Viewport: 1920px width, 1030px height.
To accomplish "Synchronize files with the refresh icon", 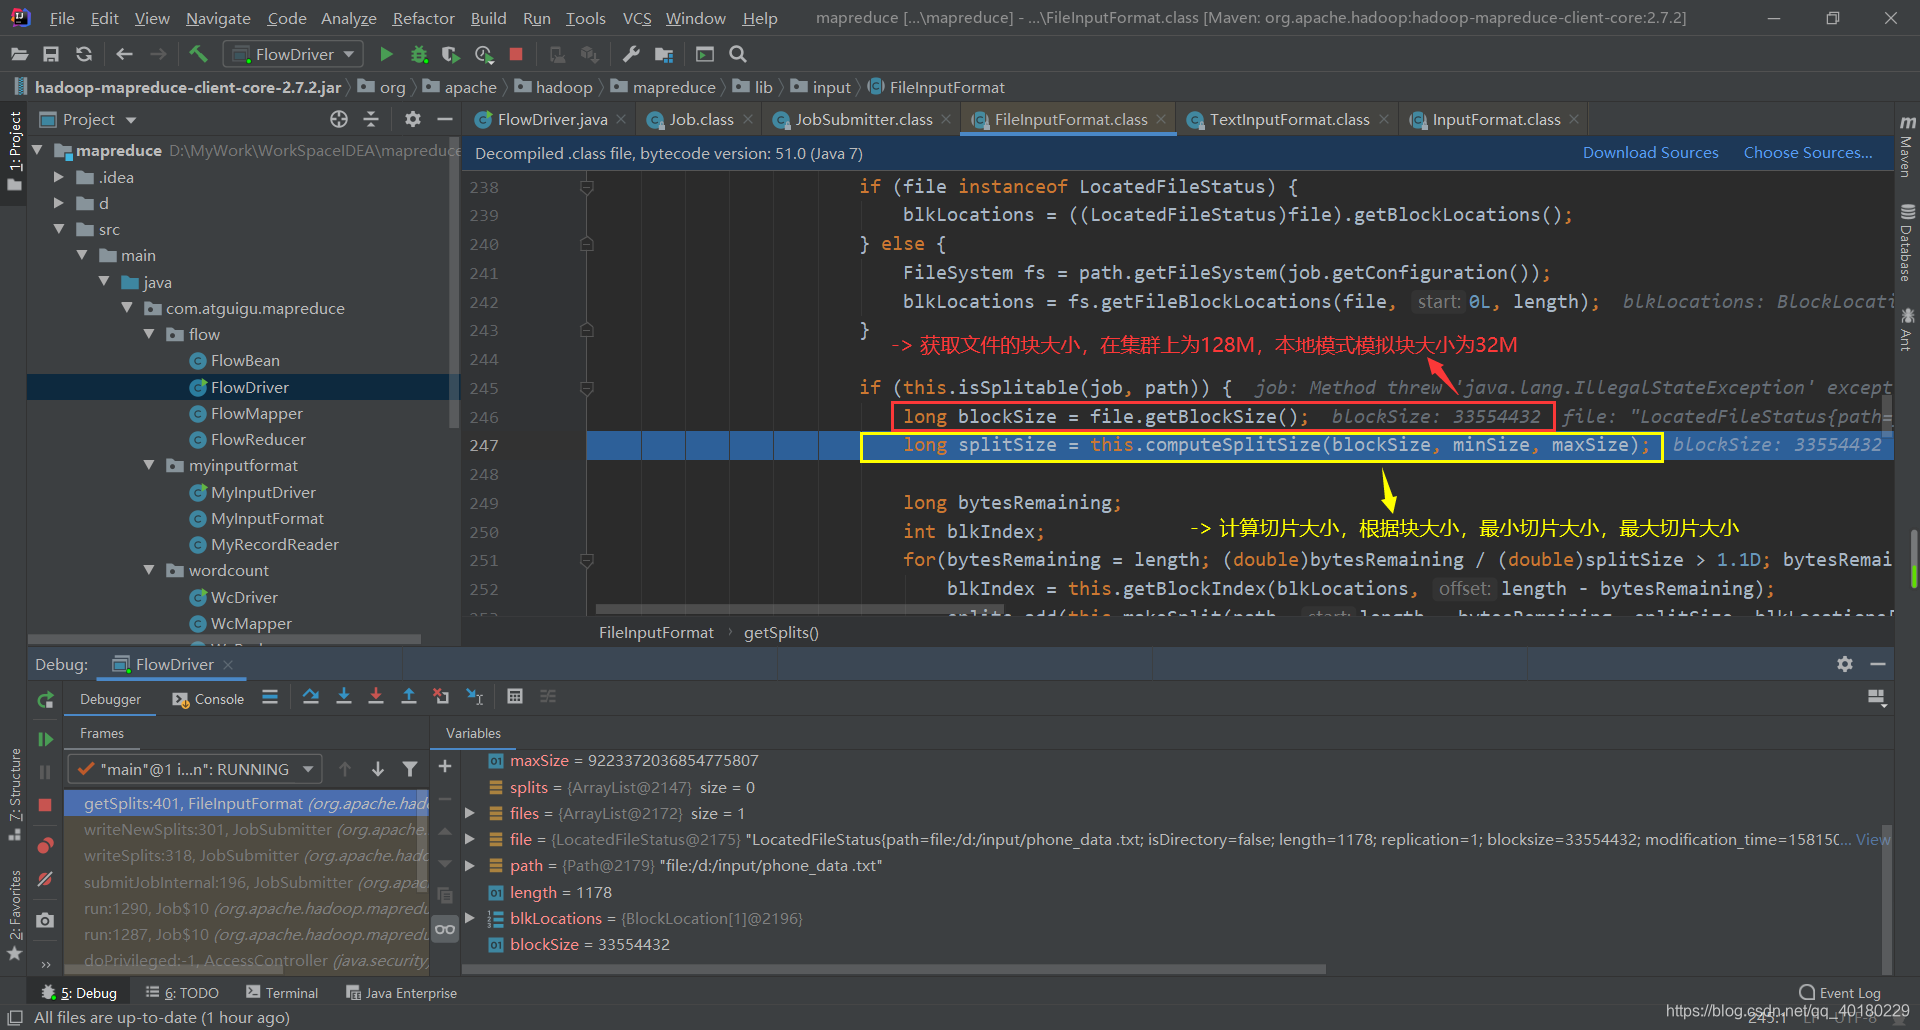I will pos(84,54).
